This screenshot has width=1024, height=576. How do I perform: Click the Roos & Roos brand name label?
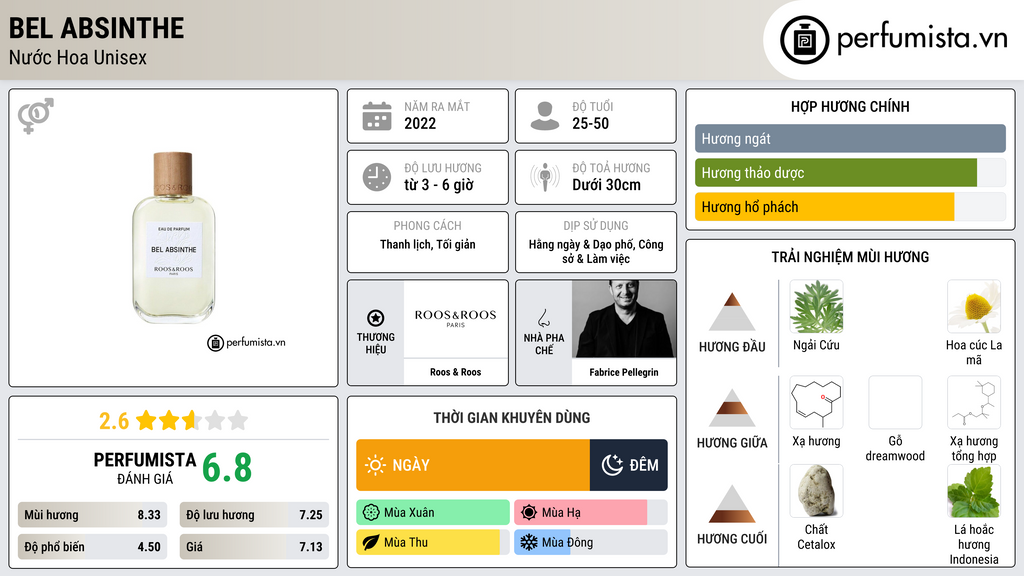(455, 372)
